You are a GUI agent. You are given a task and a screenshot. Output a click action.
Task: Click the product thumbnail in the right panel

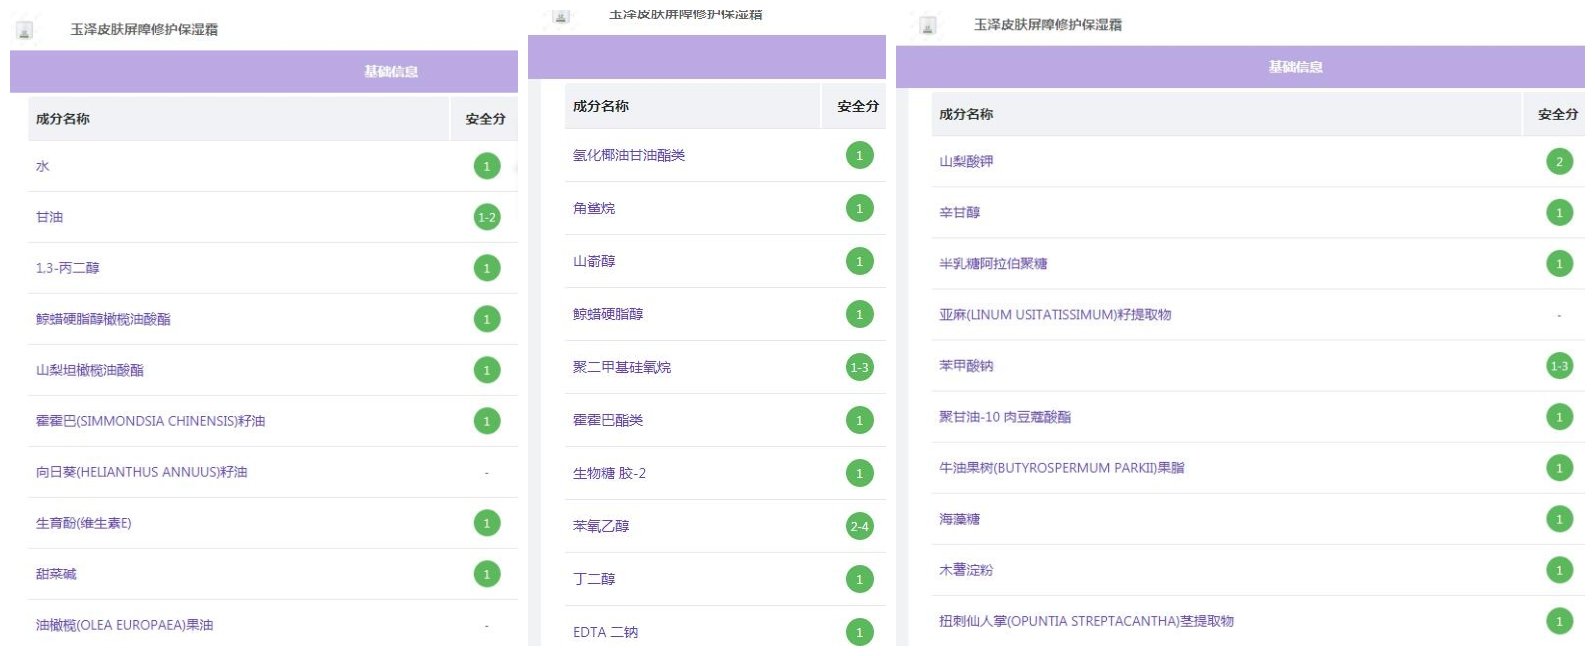click(x=928, y=26)
